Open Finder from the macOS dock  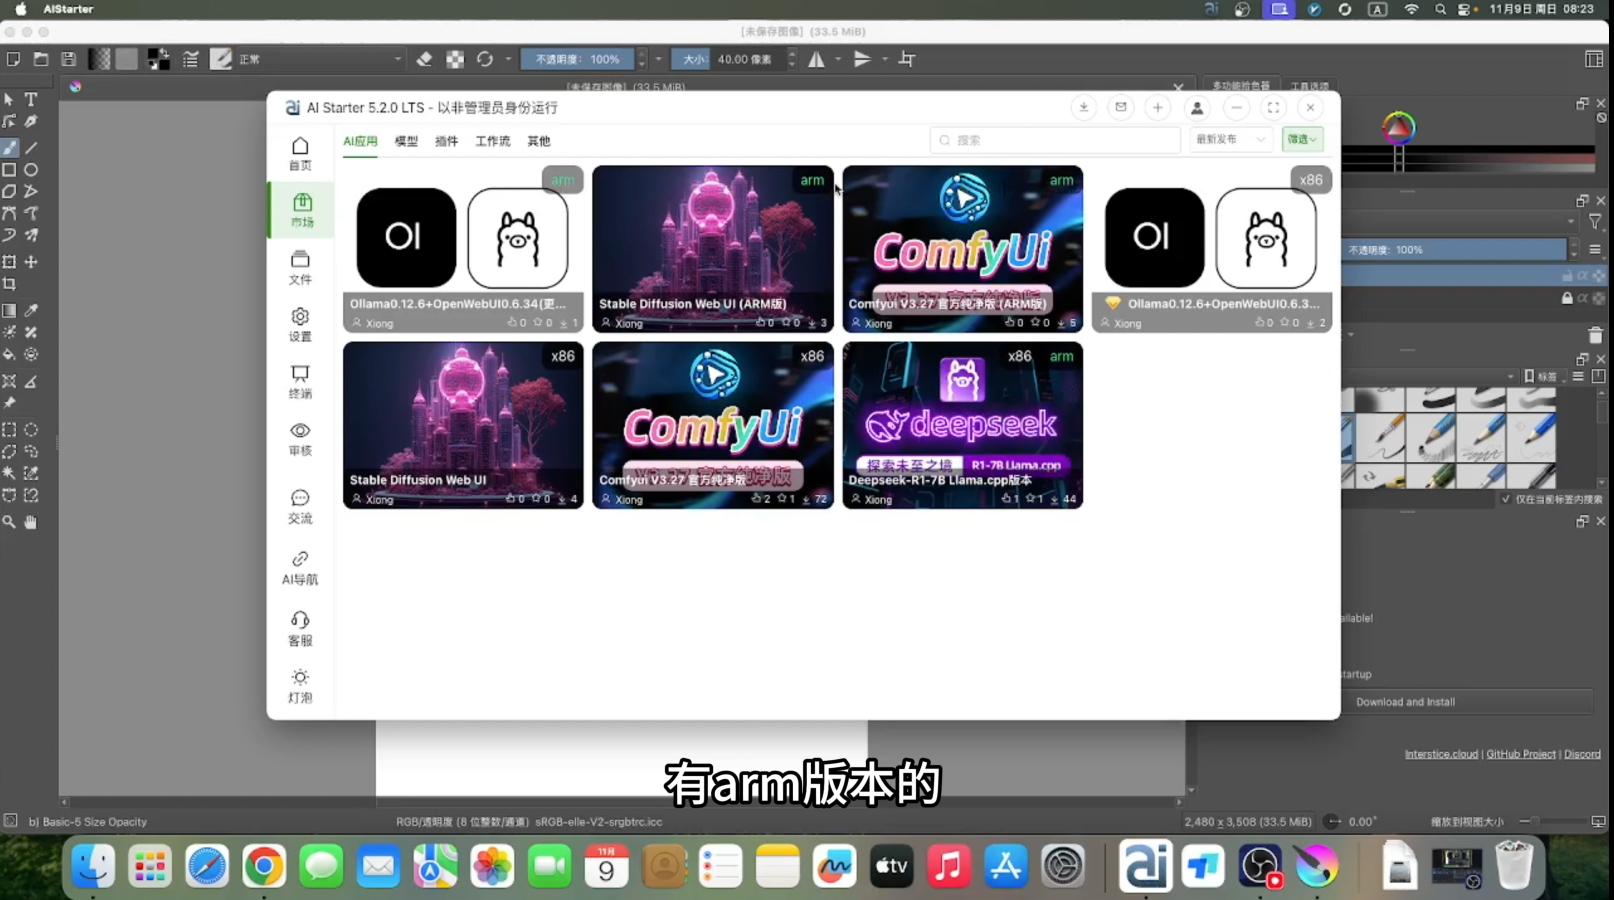pos(93,866)
